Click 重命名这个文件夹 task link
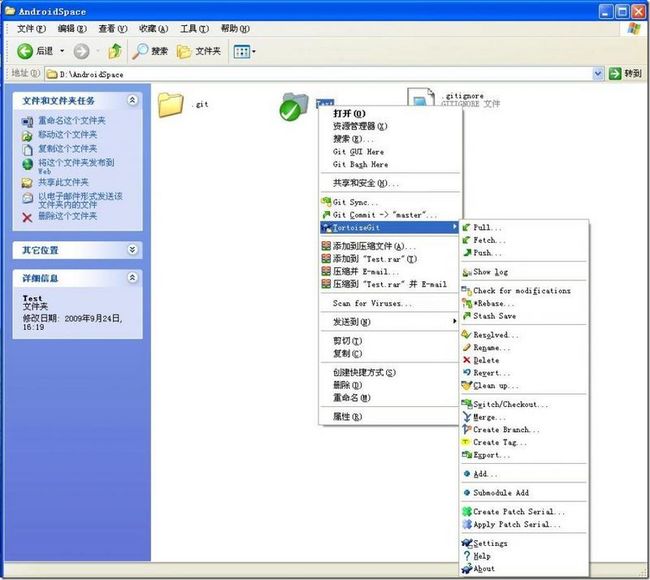Image resolution: width=650 pixels, height=580 pixels. 72,121
